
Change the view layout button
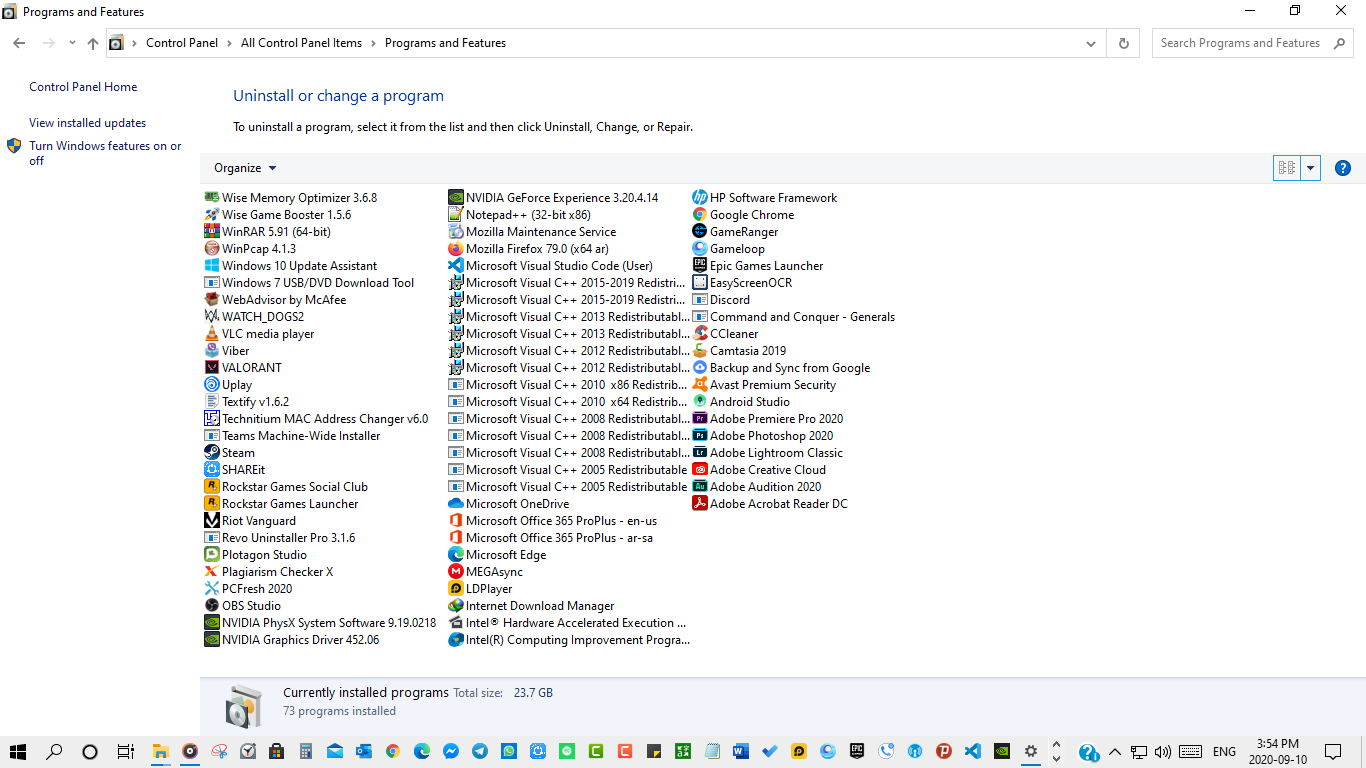[x=1287, y=168]
